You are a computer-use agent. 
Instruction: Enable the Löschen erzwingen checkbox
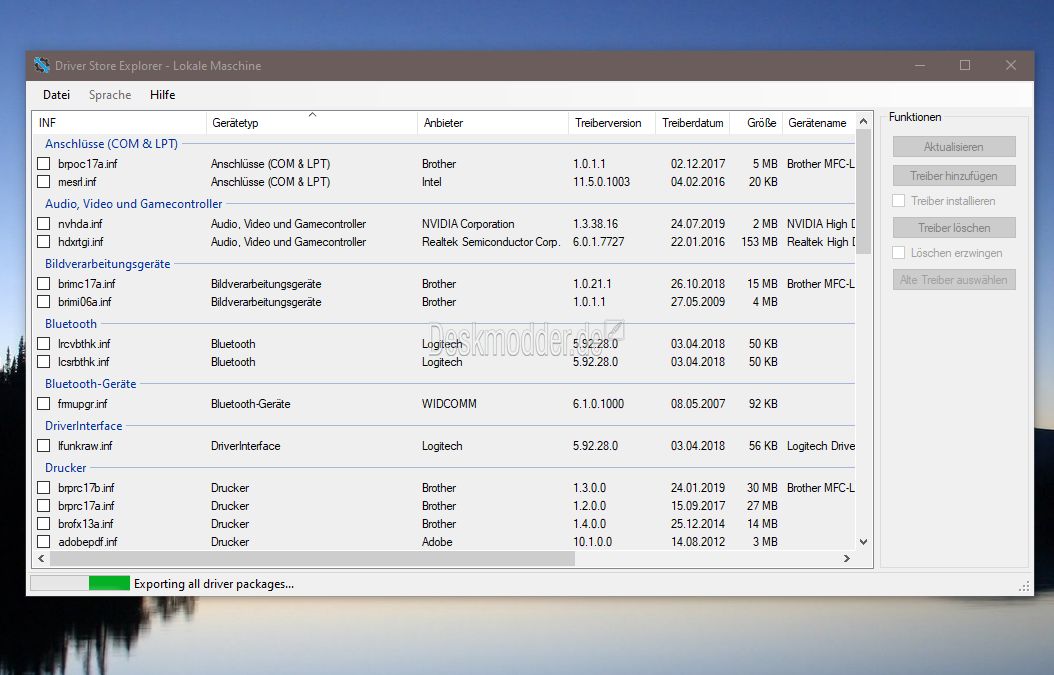point(899,253)
